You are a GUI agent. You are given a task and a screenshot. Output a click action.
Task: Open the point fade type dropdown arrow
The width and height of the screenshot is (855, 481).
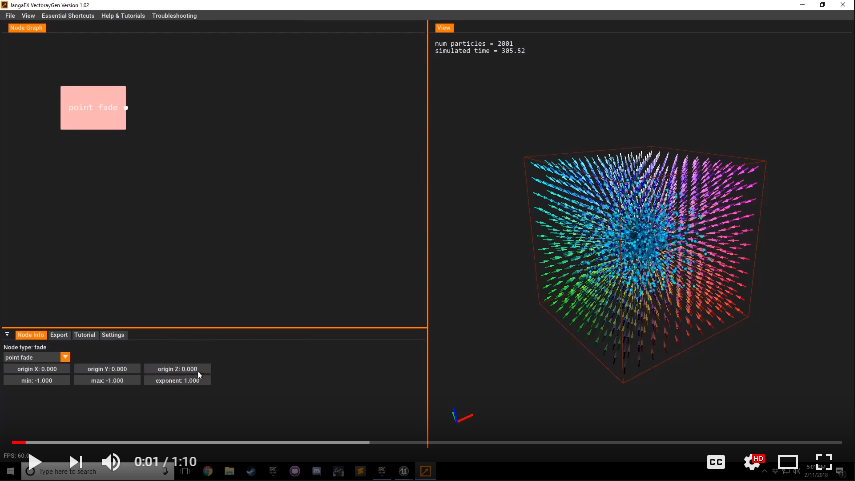click(x=65, y=357)
